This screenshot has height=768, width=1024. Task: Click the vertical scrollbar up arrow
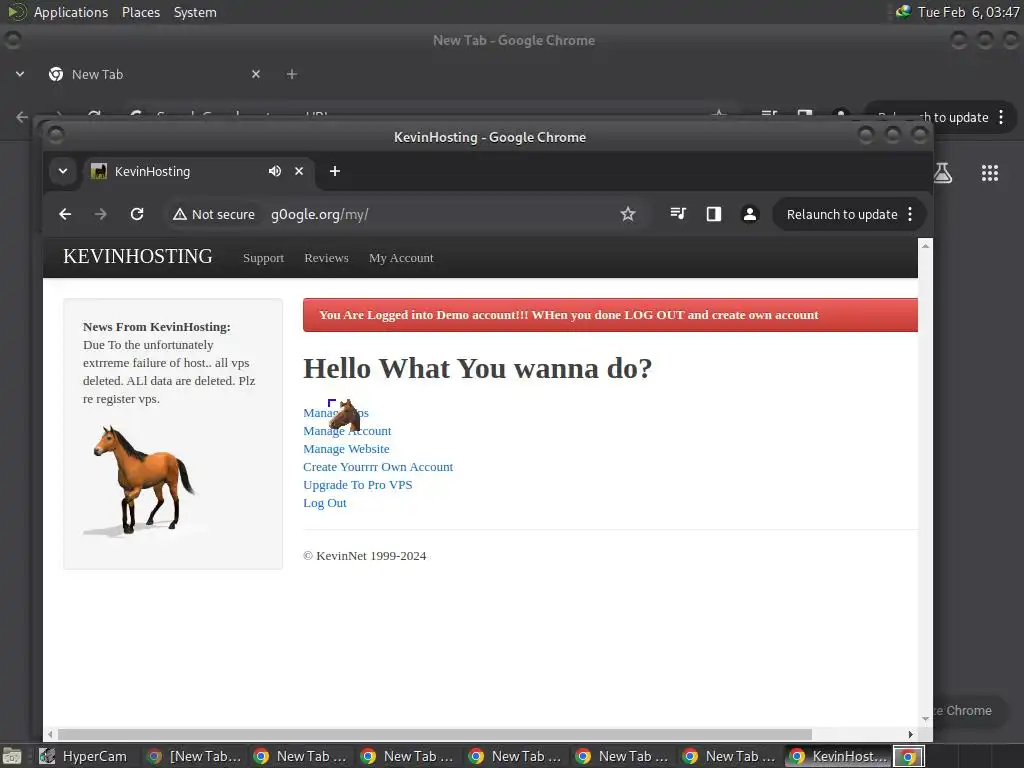click(925, 246)
